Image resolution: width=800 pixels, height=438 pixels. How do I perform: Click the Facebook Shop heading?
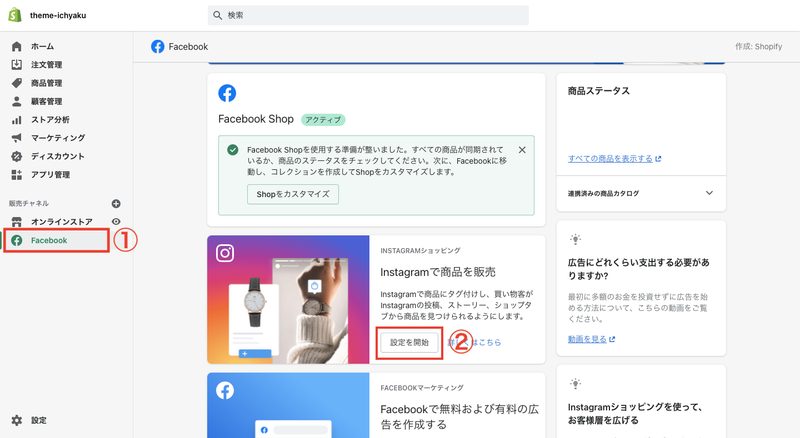(256, 119)
